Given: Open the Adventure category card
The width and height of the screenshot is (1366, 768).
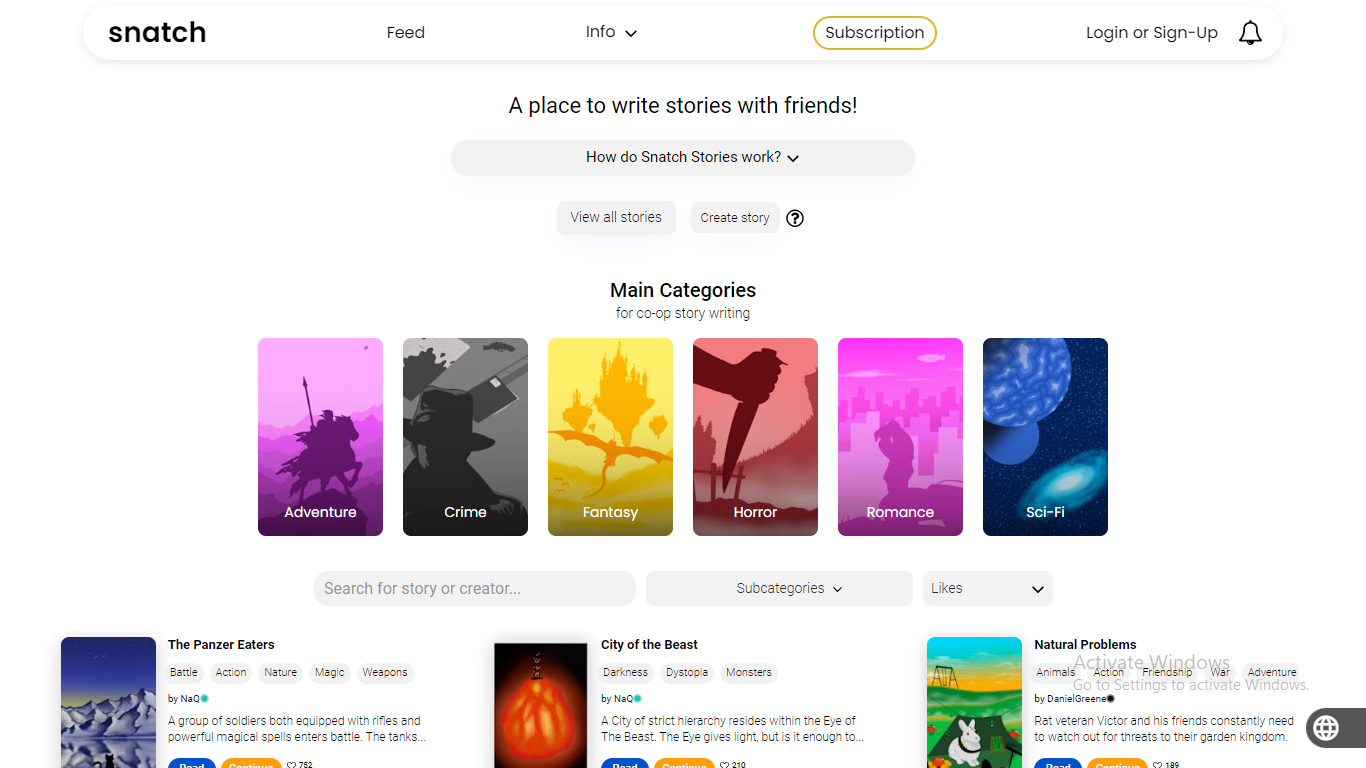Looking at the screenshot, I should (x=320, y=436).
